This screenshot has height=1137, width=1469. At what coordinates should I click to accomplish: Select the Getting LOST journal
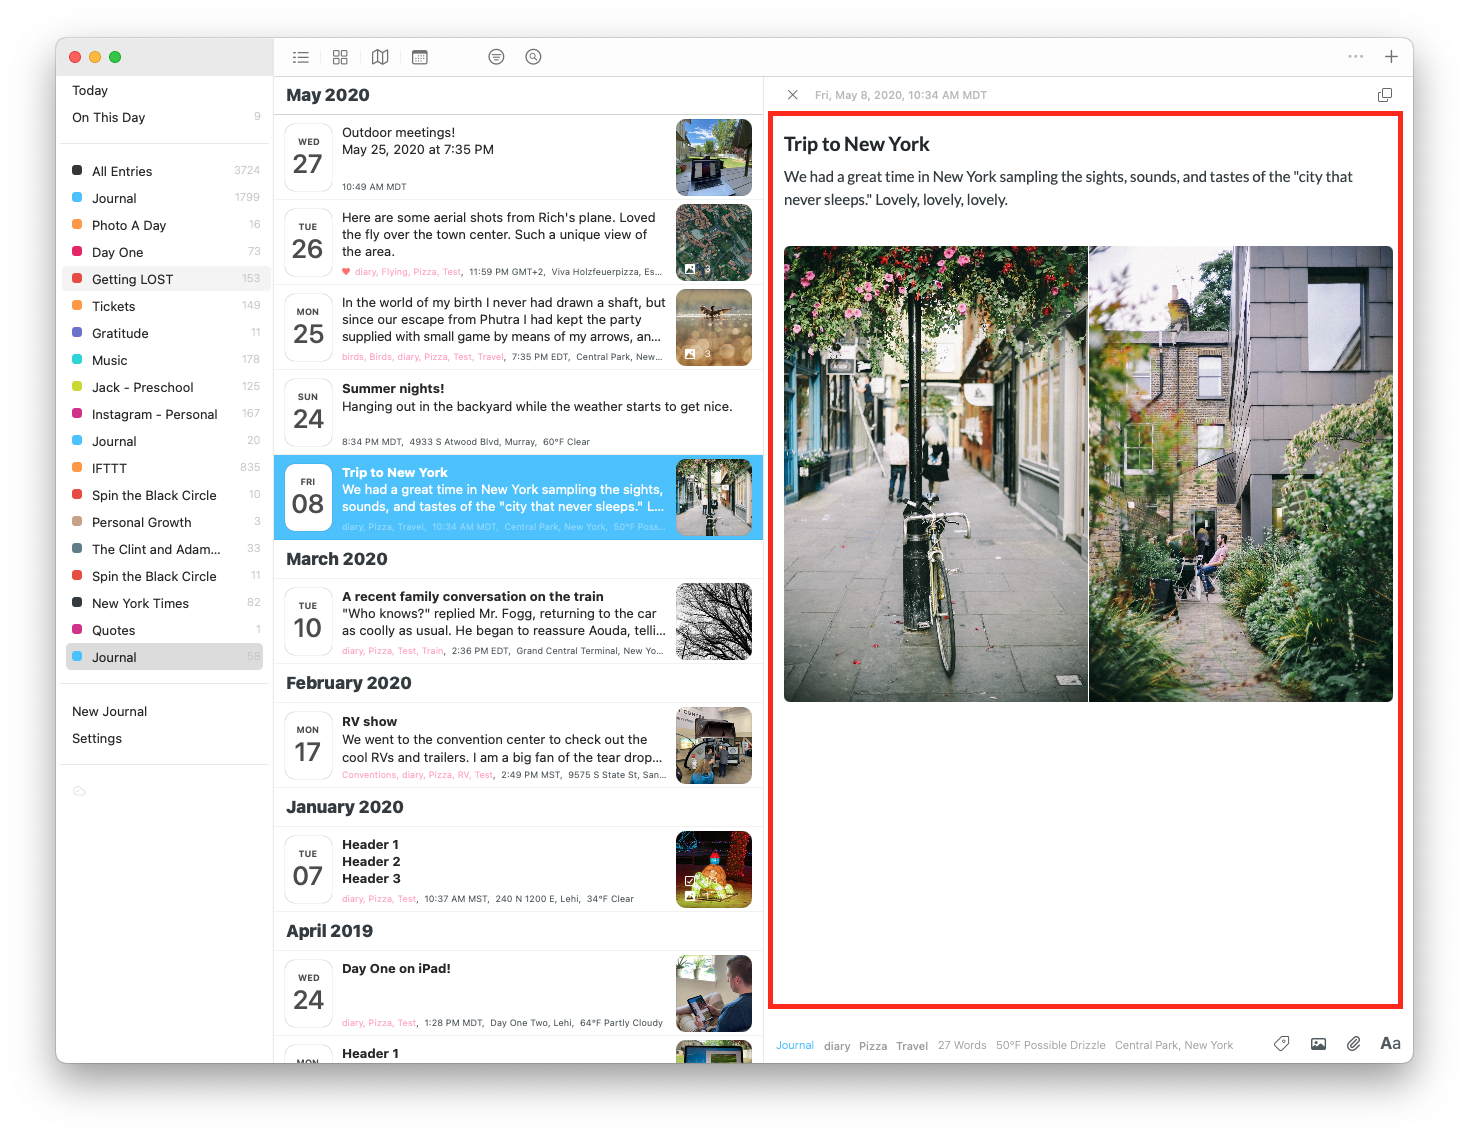click(x=132, y=279)
